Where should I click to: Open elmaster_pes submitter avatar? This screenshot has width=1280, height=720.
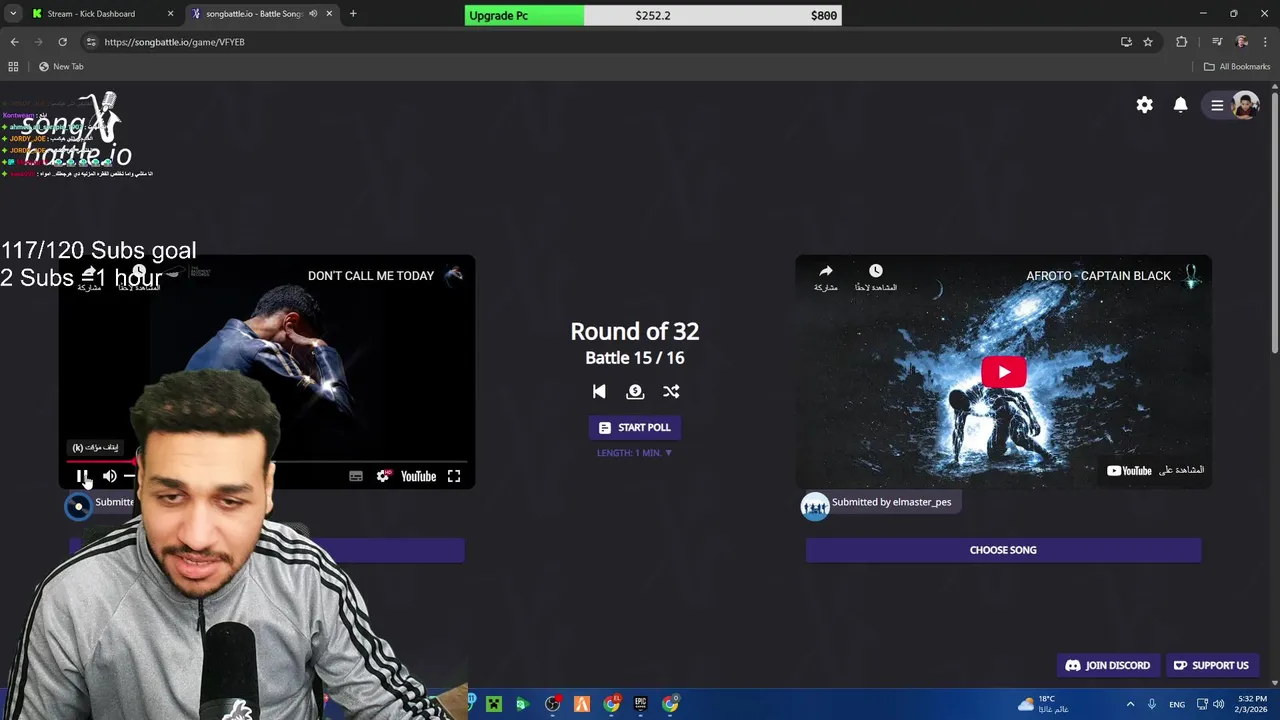(x=815, y=506)
